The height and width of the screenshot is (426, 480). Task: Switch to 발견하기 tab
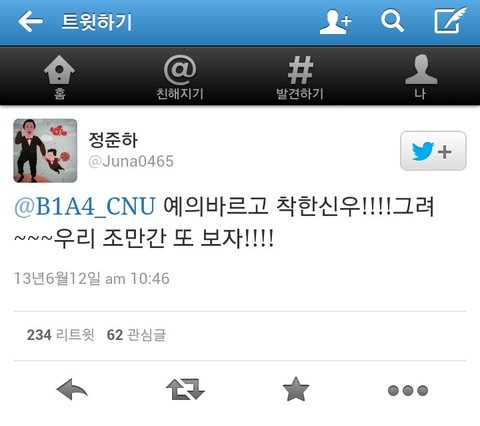[x=300, y=77]
